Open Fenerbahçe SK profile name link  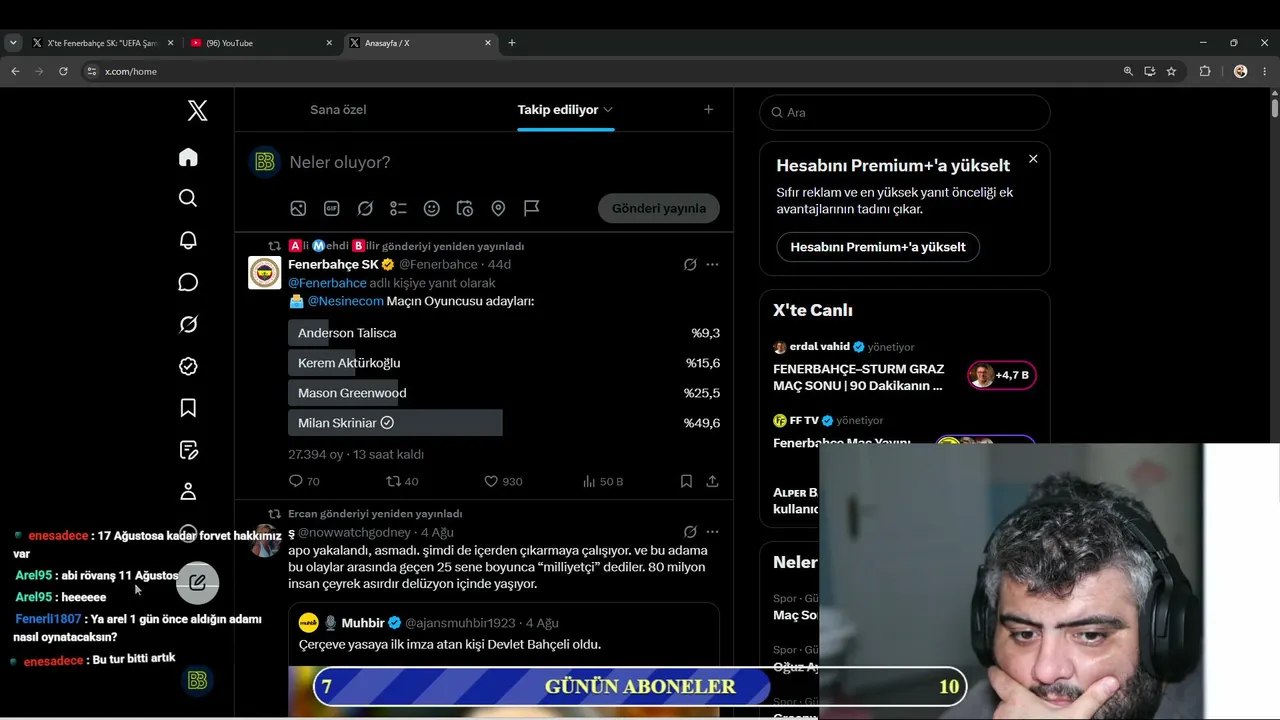coord(333,264)
